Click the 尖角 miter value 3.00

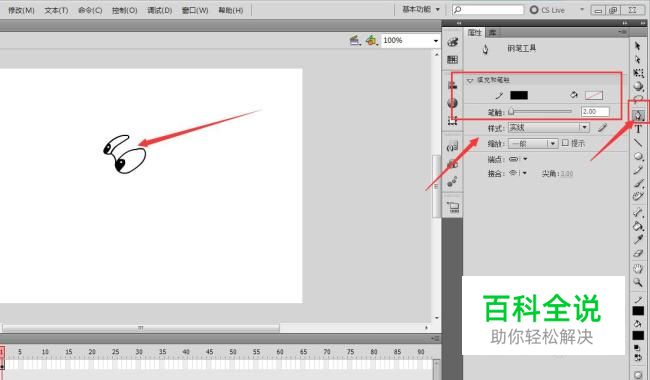click(567, 174)
